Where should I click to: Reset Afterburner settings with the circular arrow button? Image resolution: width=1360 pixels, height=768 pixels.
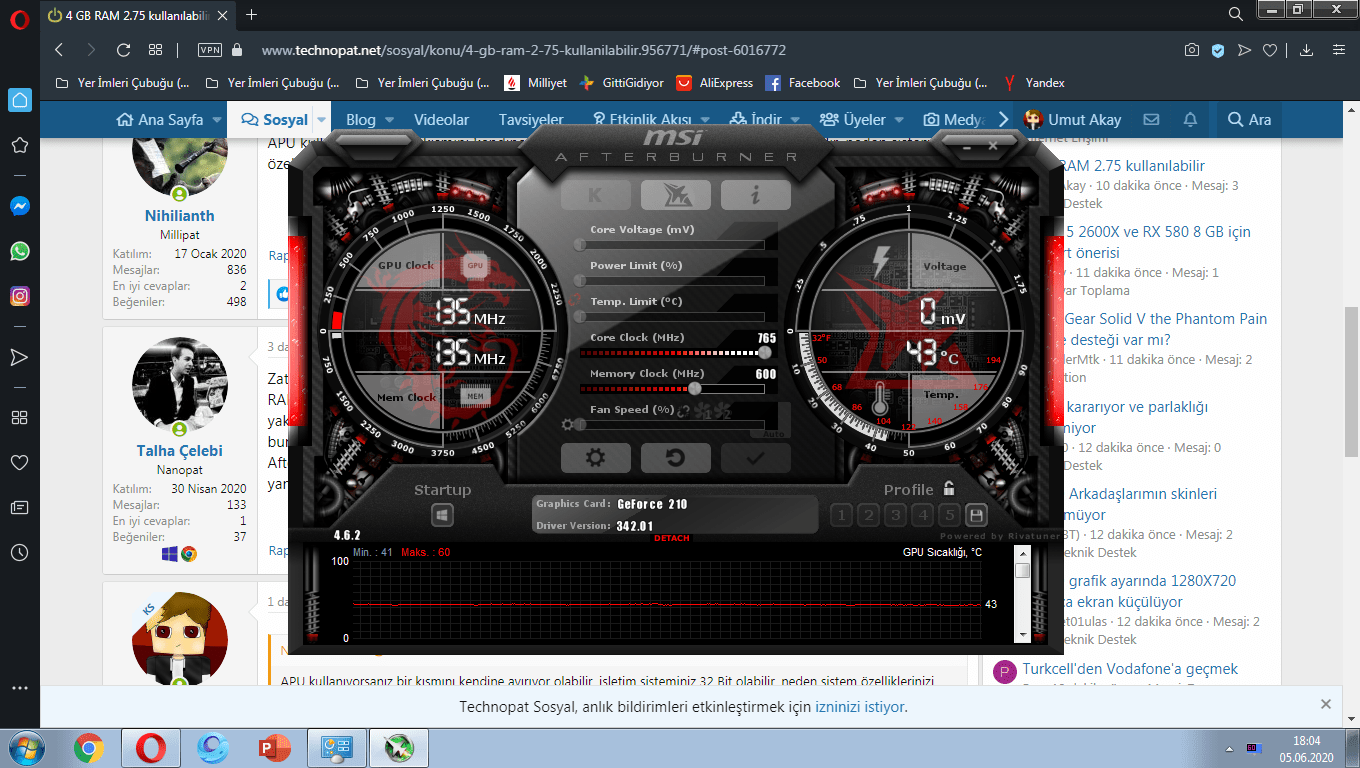coord(676,458)
